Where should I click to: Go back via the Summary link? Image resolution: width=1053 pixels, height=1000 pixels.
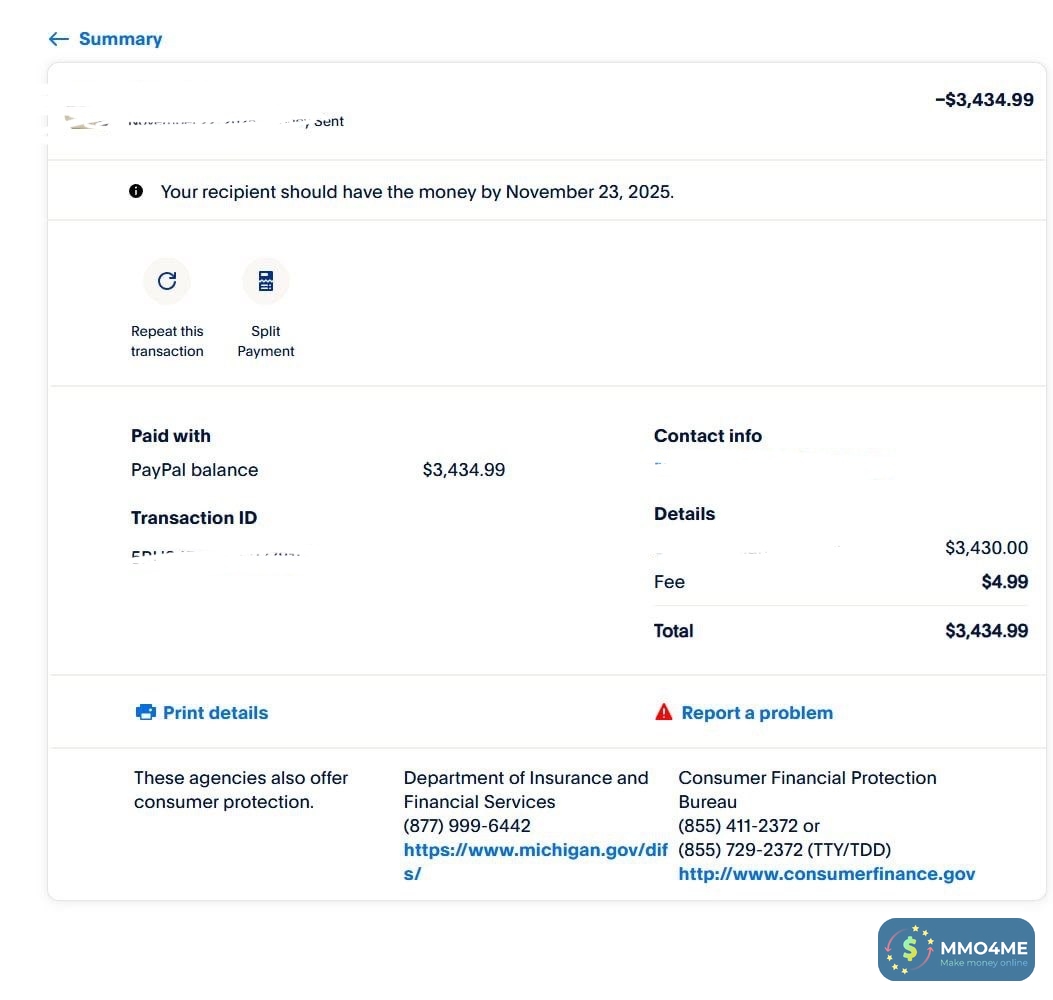point(120,39)
